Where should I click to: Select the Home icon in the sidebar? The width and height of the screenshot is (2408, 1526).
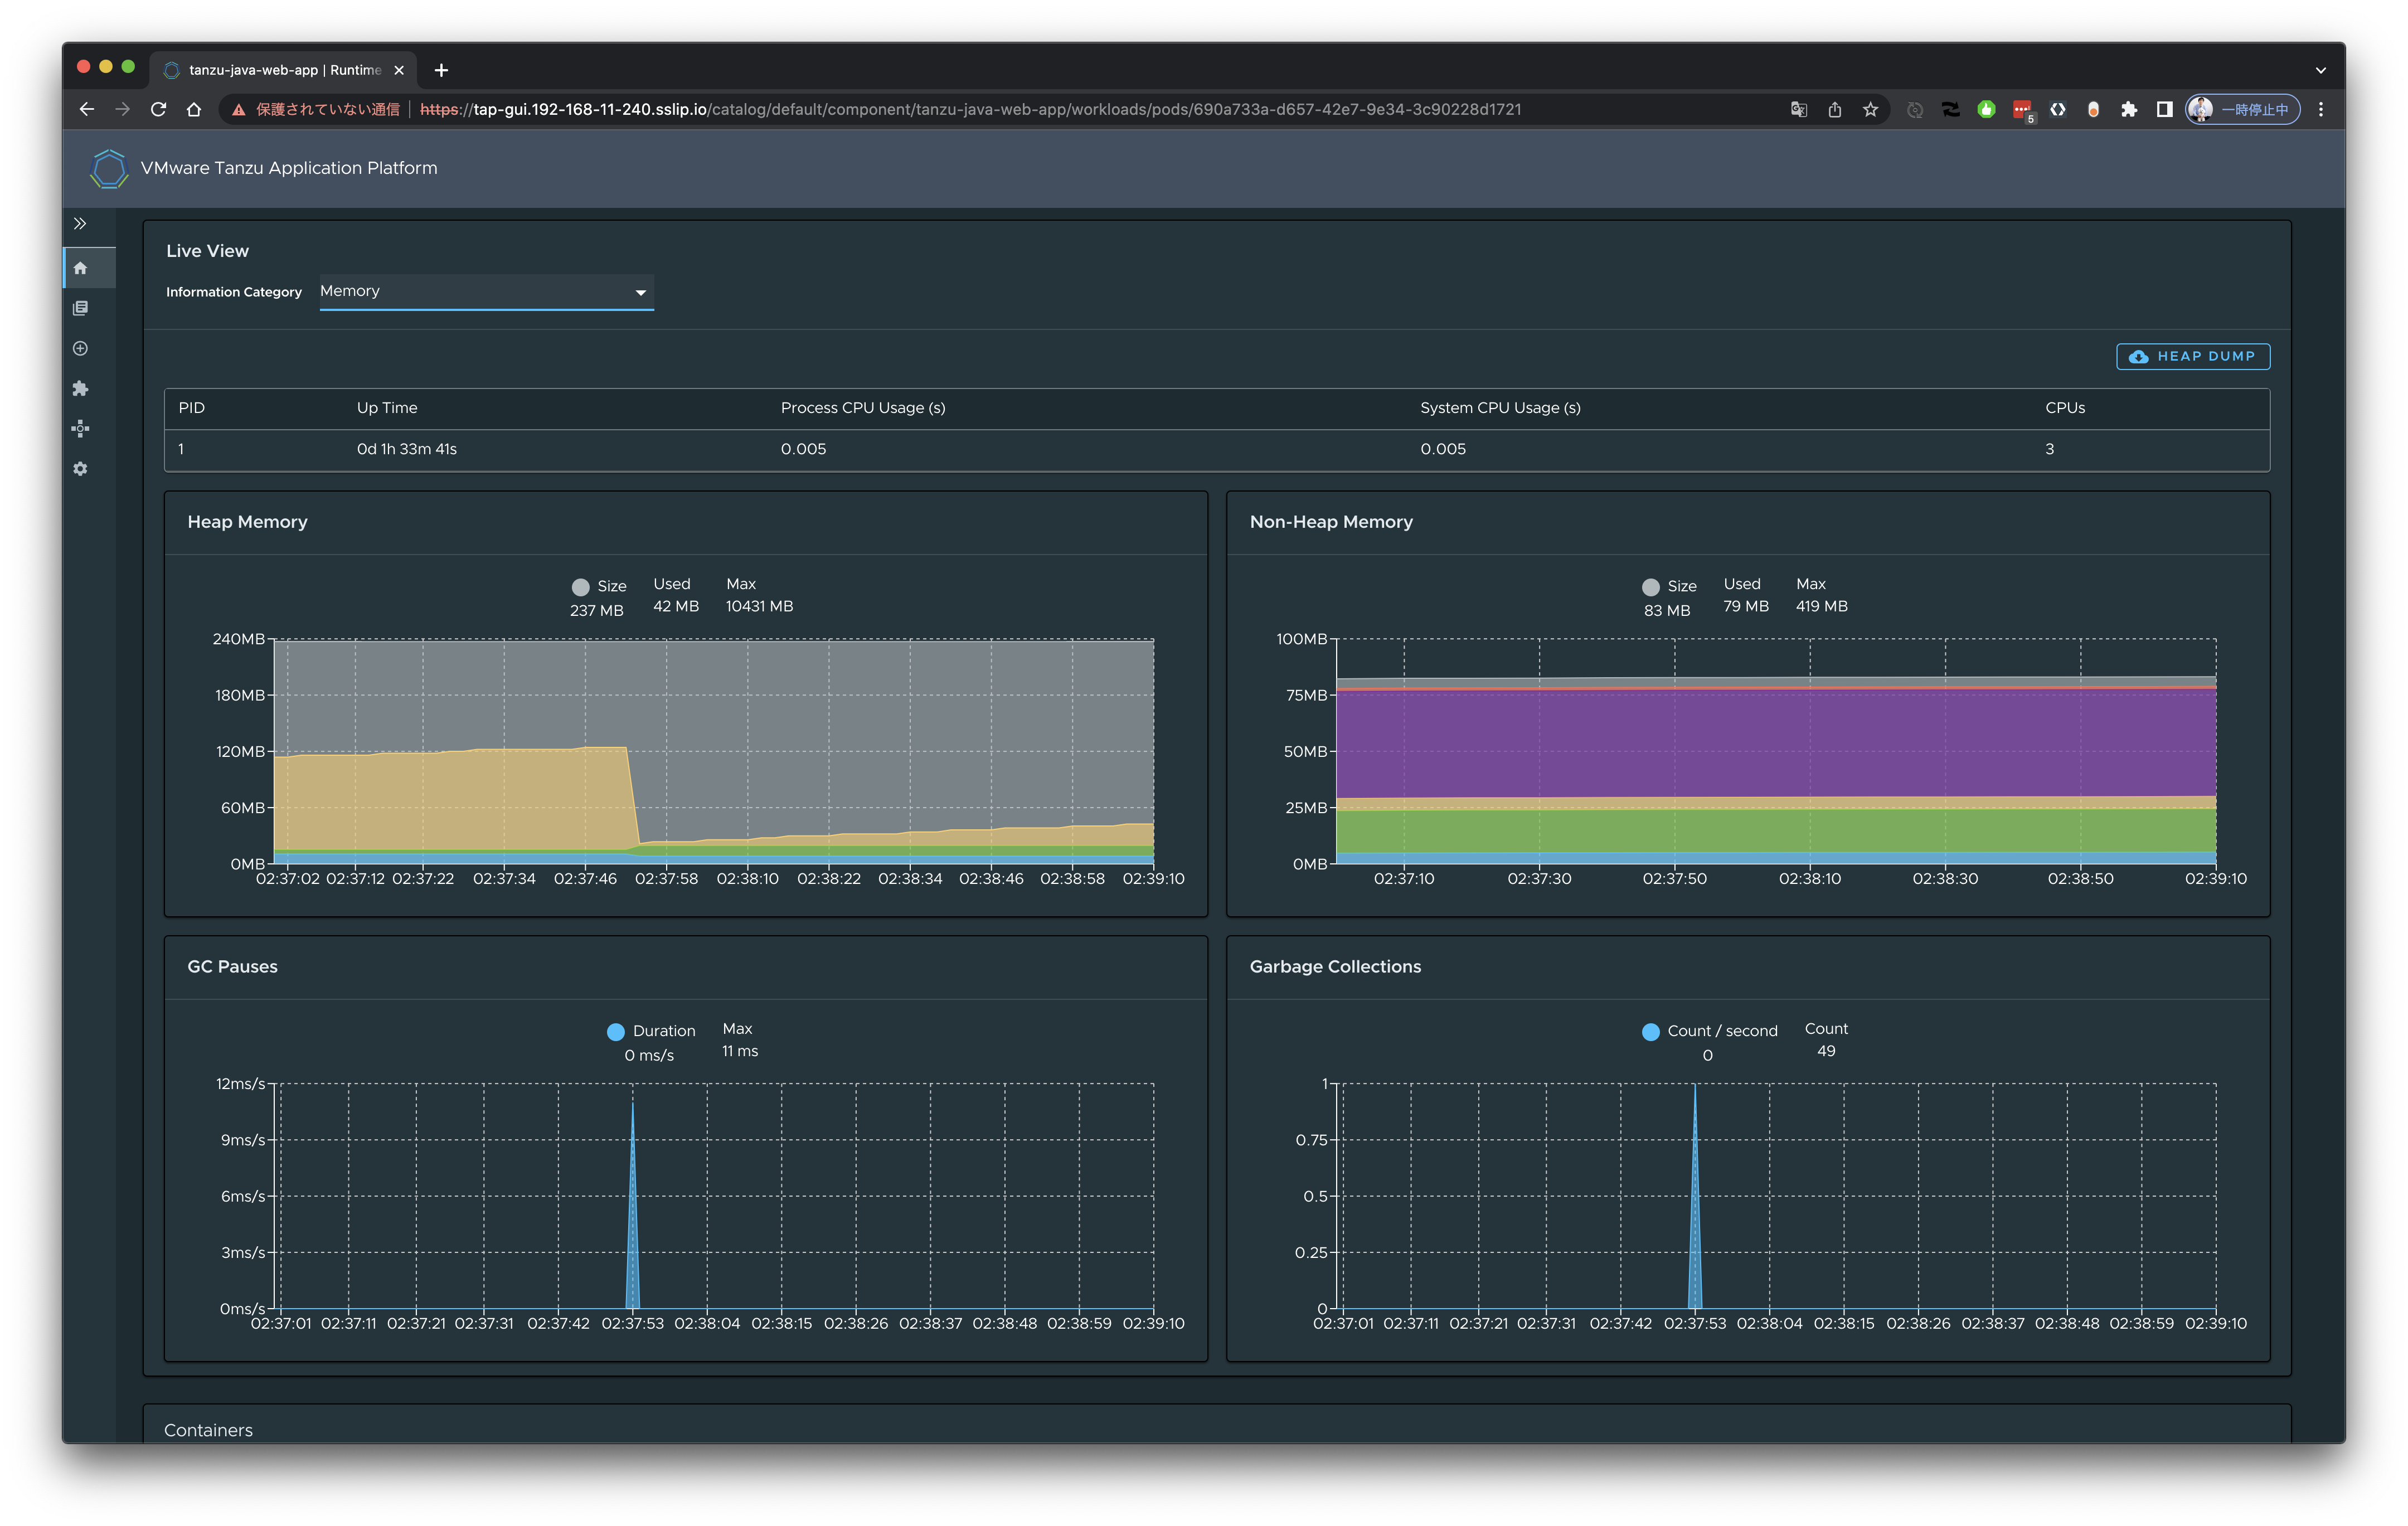80,267
